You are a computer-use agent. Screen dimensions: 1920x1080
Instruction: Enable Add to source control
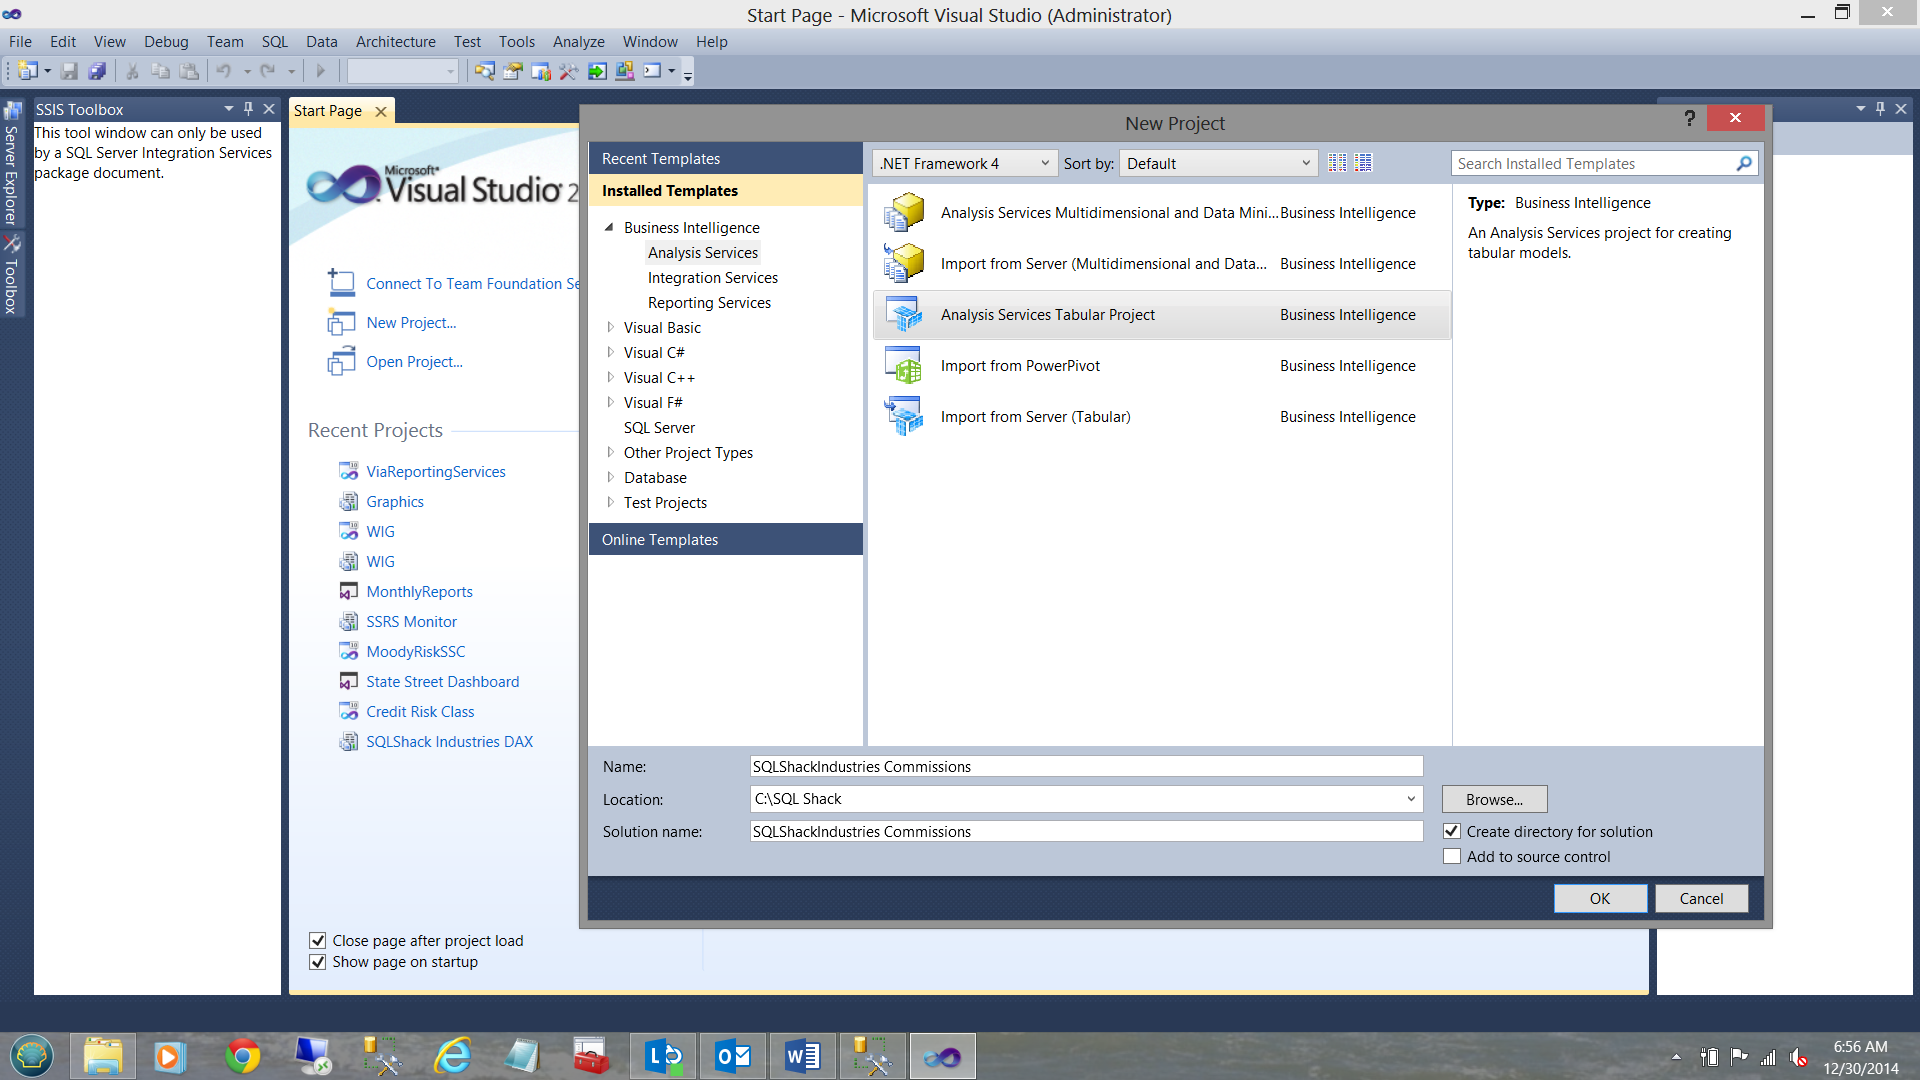click(1452, 857)
